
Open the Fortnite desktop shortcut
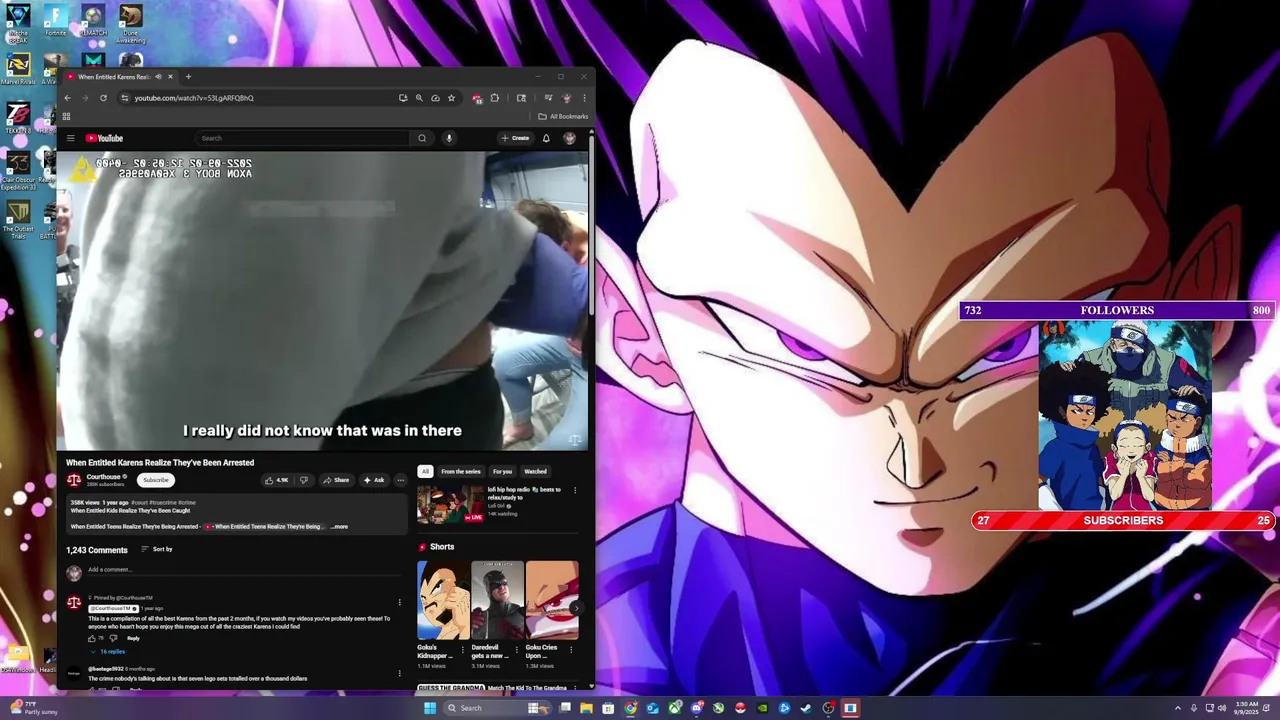[x=56, y=20]
